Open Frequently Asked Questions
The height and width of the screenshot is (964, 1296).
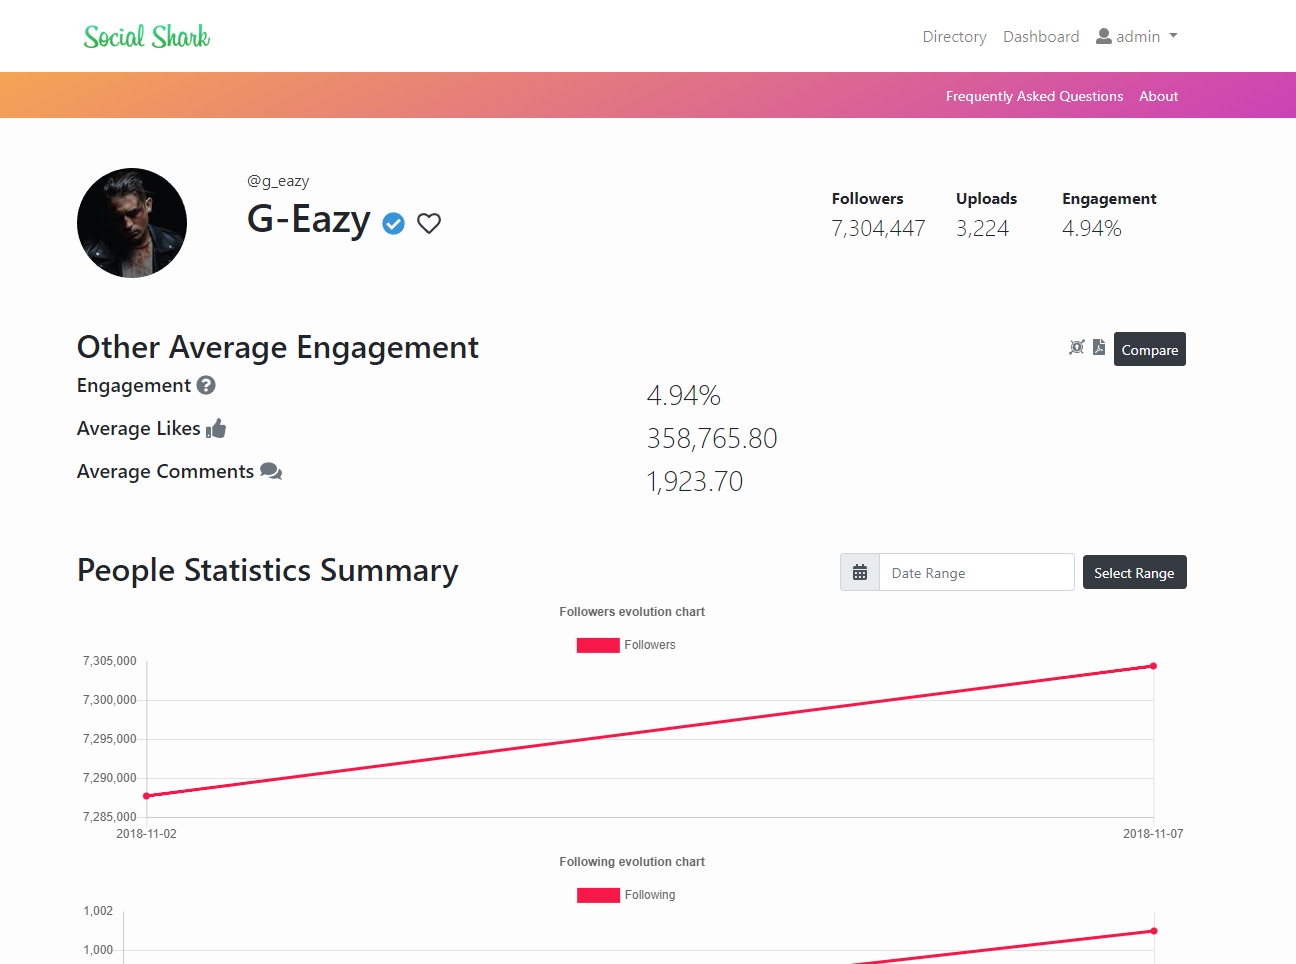point(1034,96)
